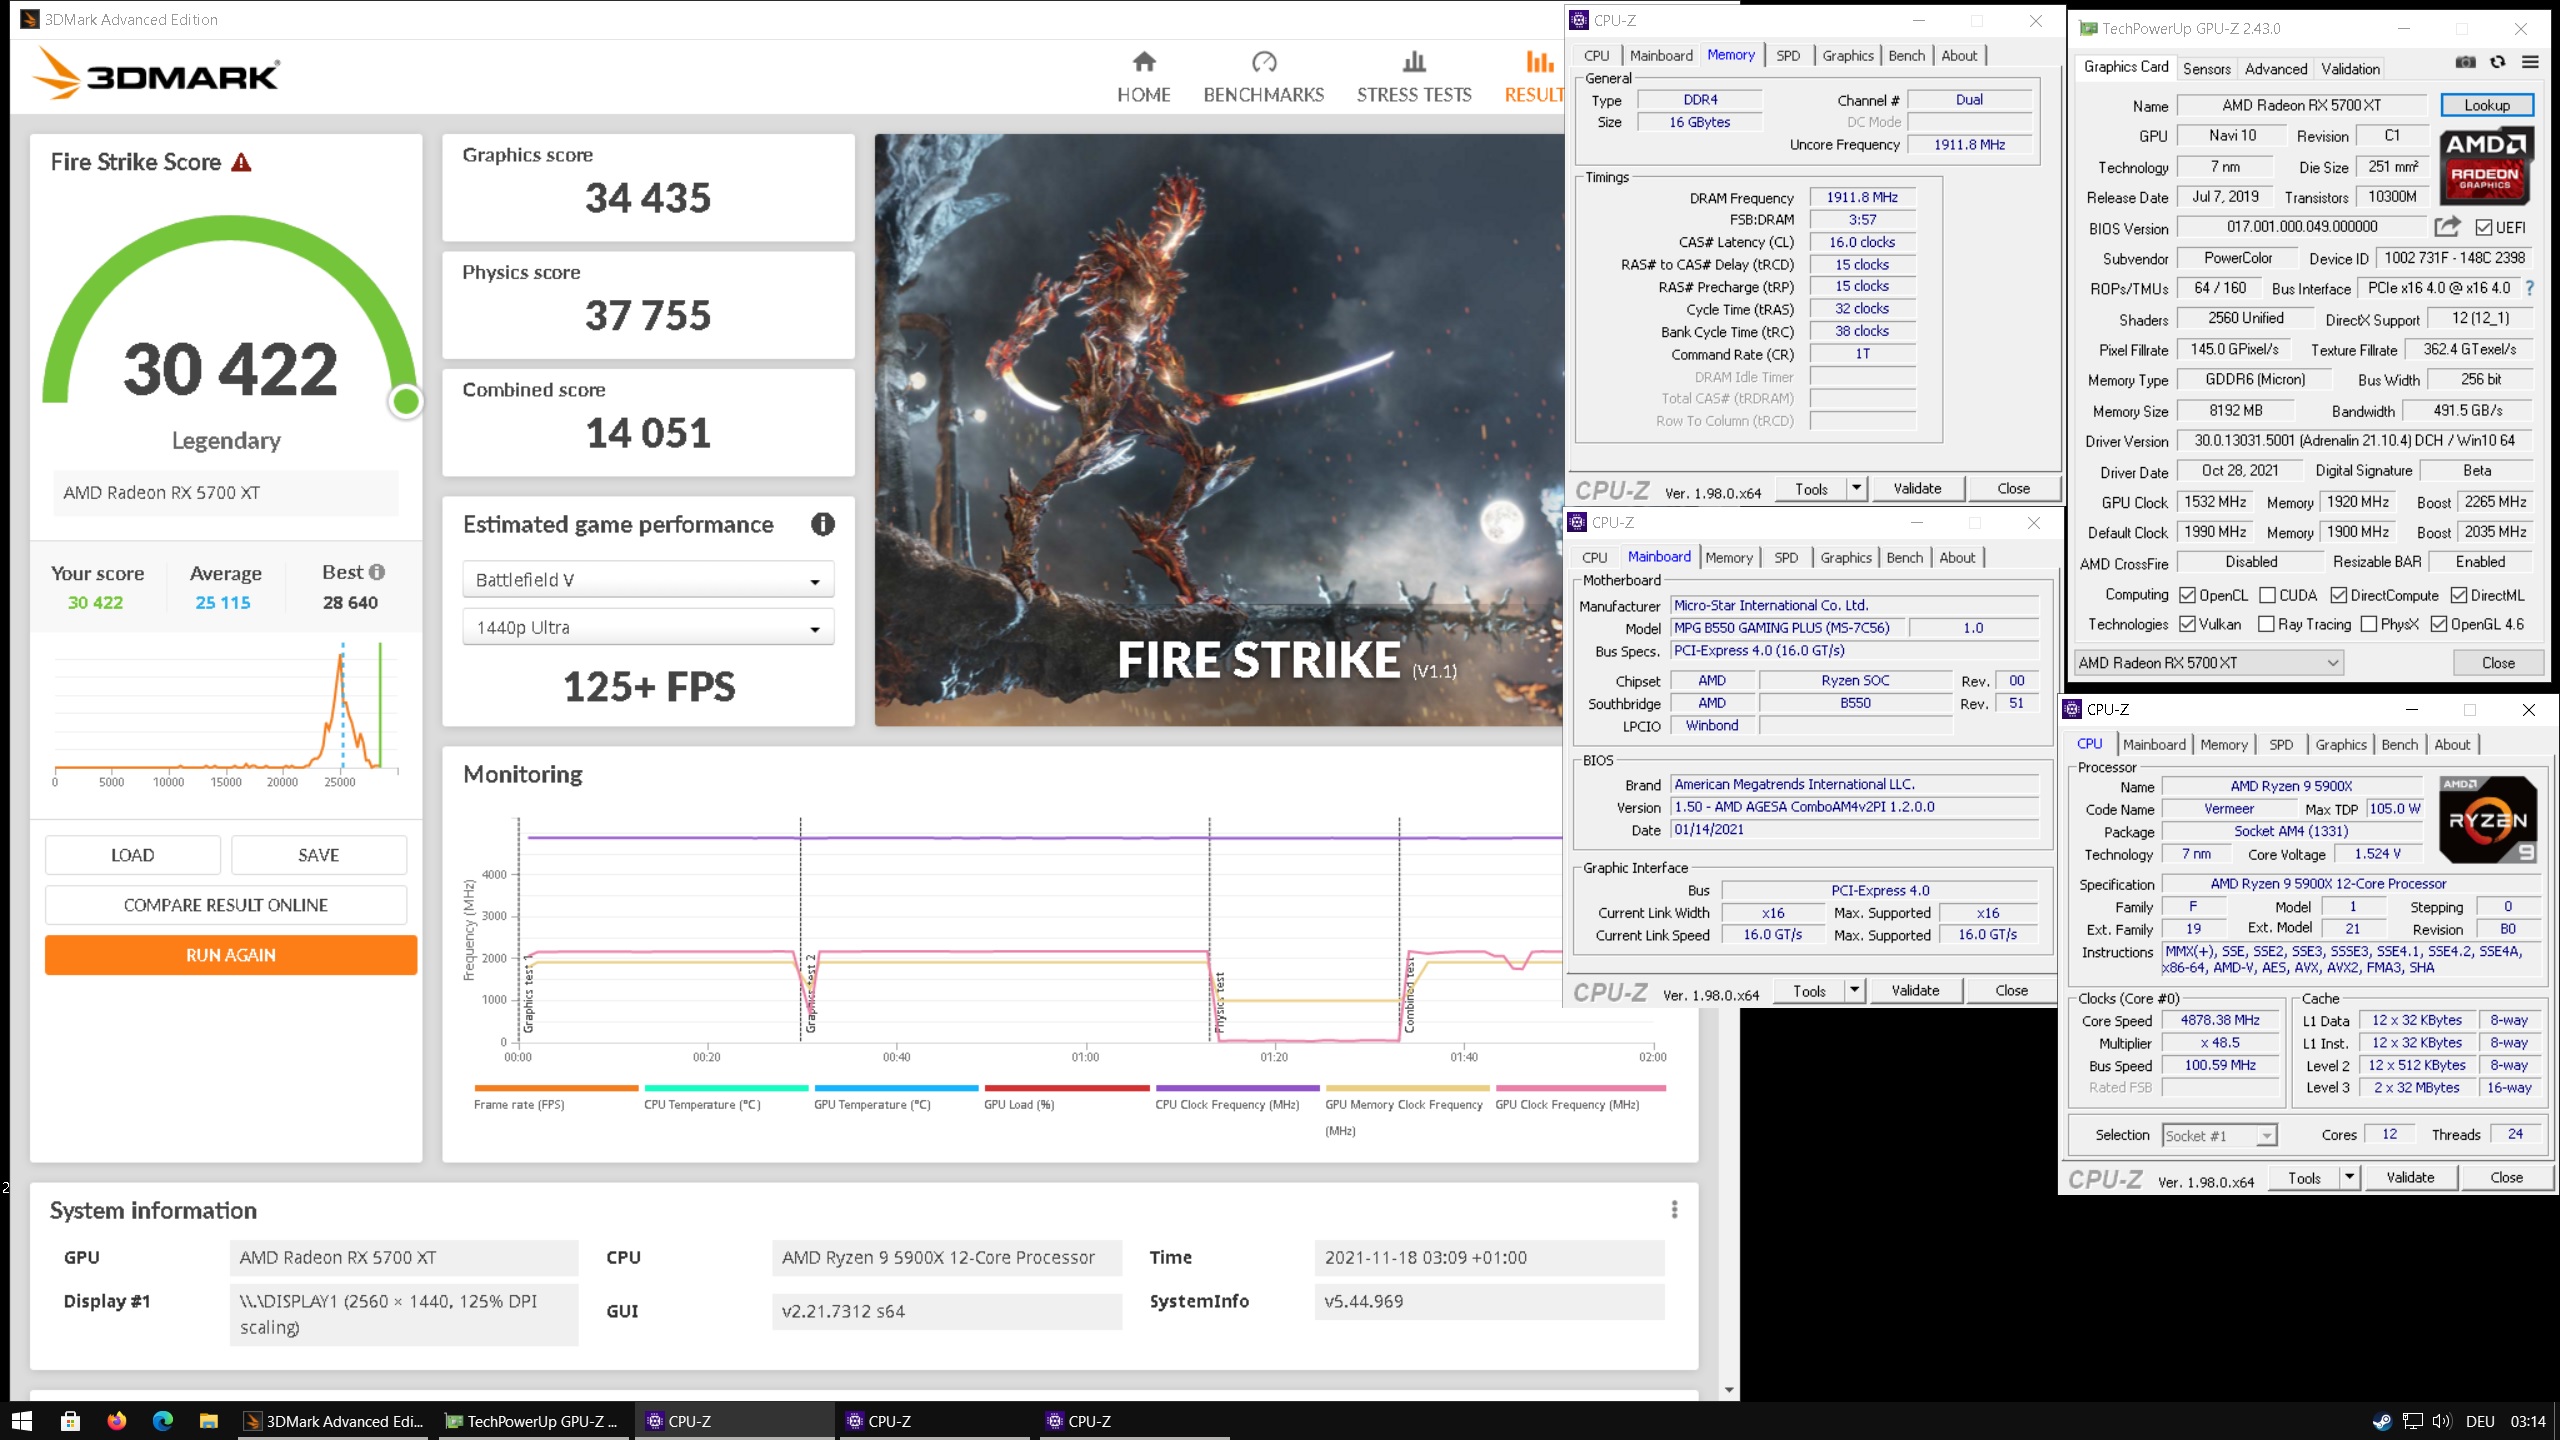Viewport: 2560px width, 1440px height.
Task: Click Validate in the CPU-Z CPU window
Action: tap(2410, 1177)
